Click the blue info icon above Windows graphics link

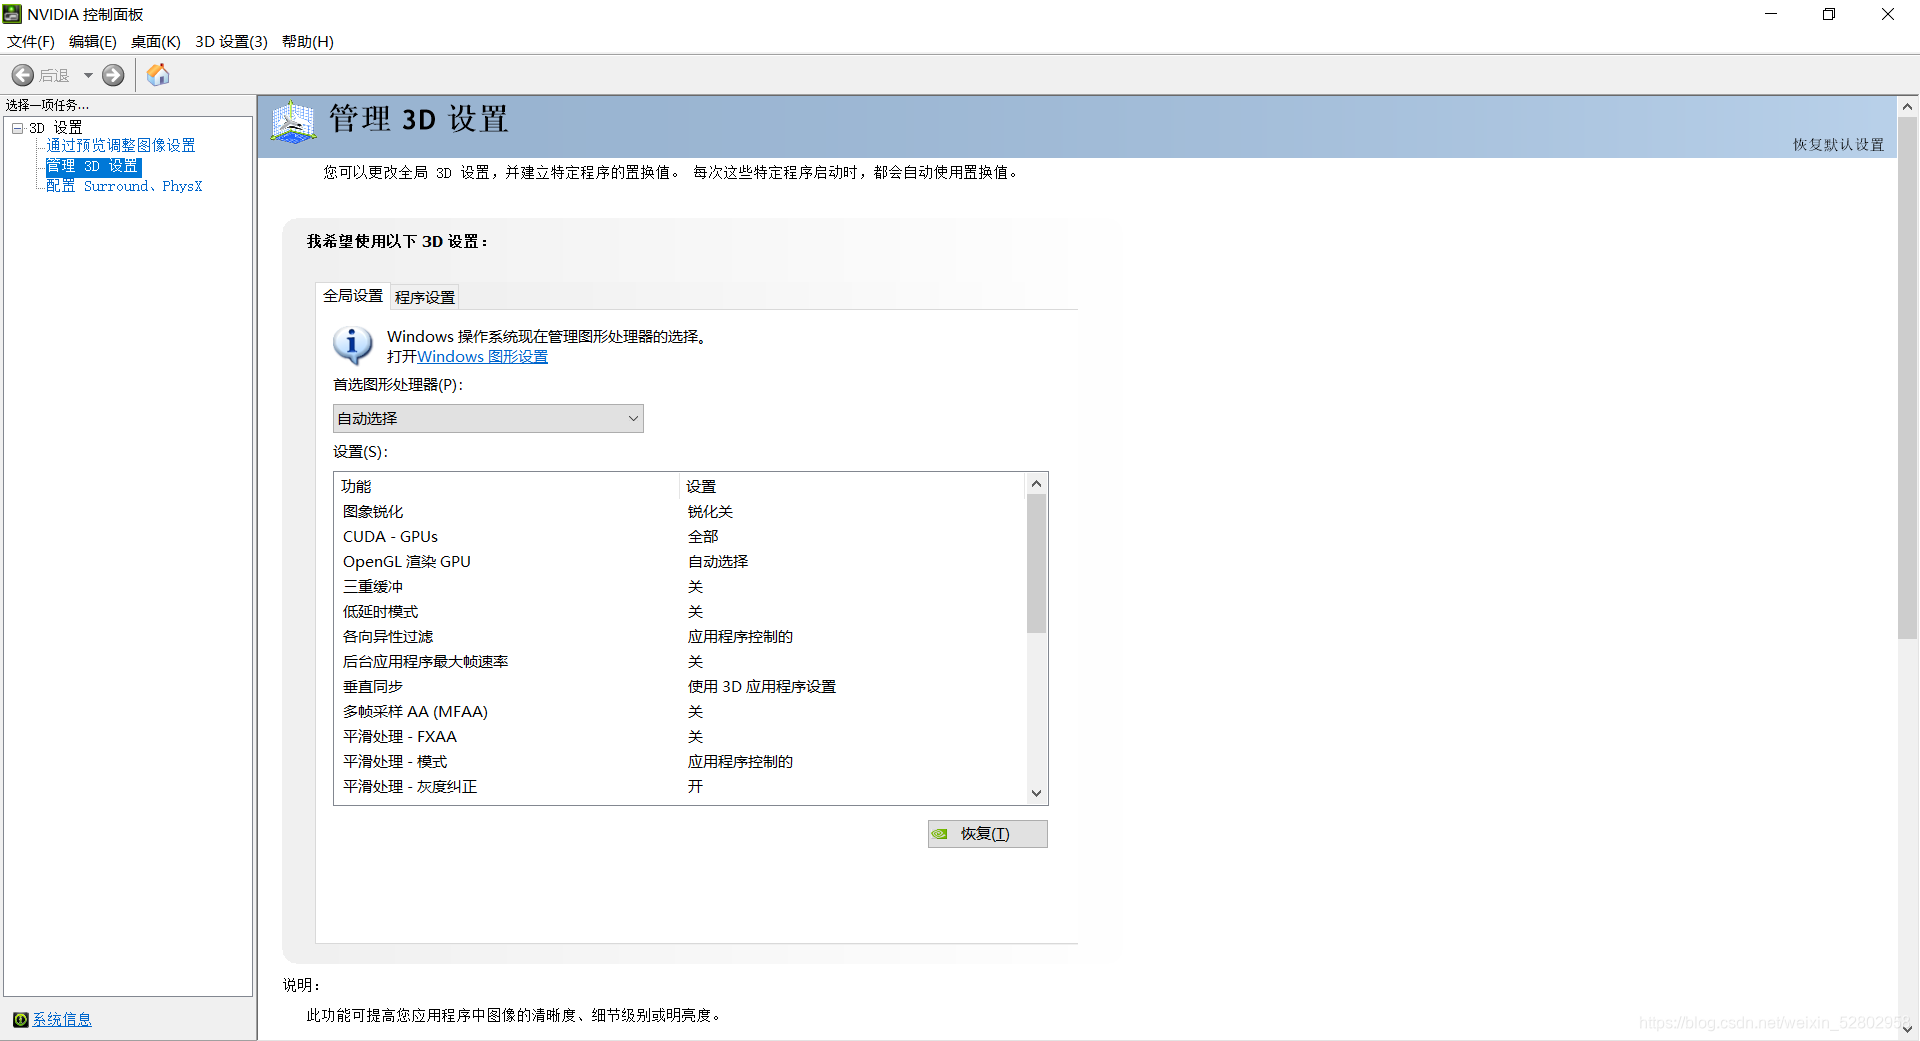pos(351,346)
